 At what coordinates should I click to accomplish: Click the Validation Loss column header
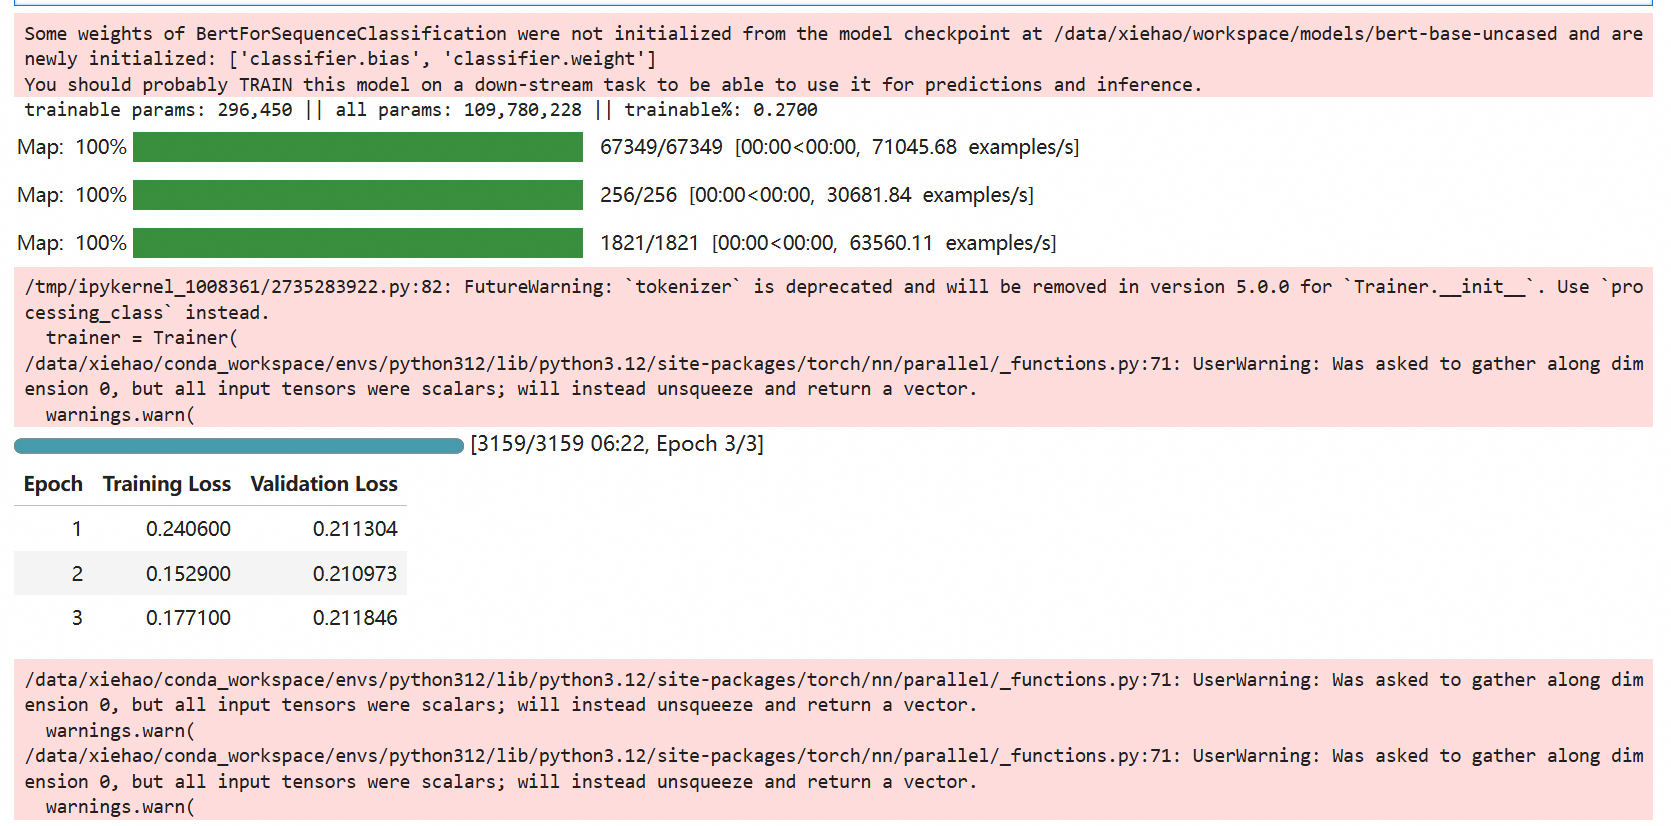pyautogui.click(x=324, y=484)
